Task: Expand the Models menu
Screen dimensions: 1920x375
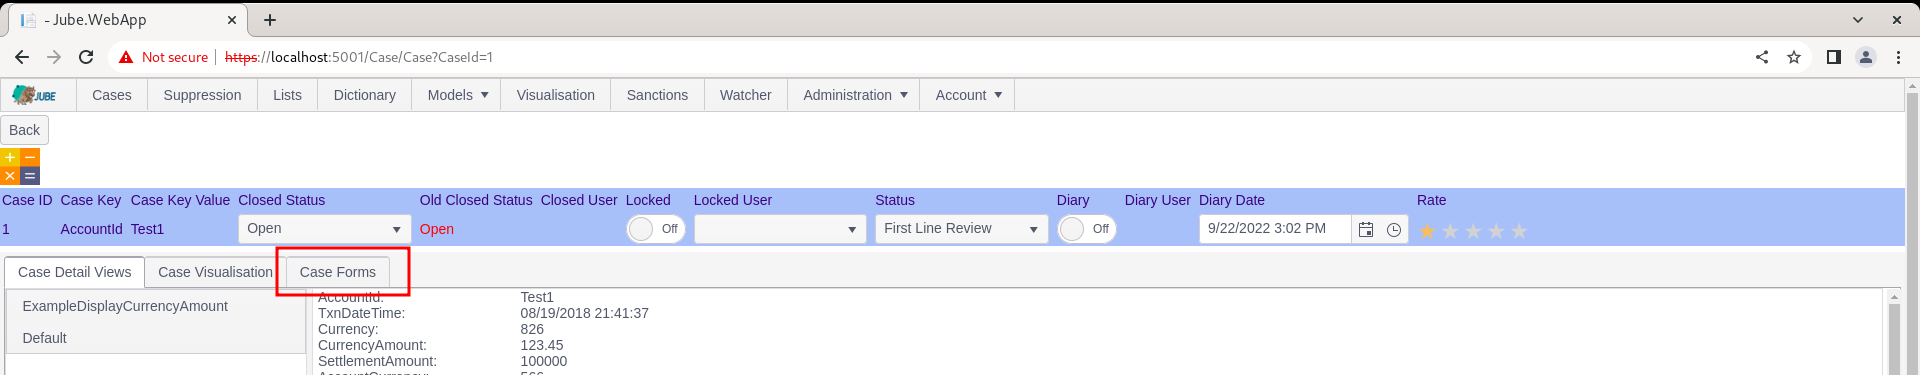Action: tap(458, 95)
